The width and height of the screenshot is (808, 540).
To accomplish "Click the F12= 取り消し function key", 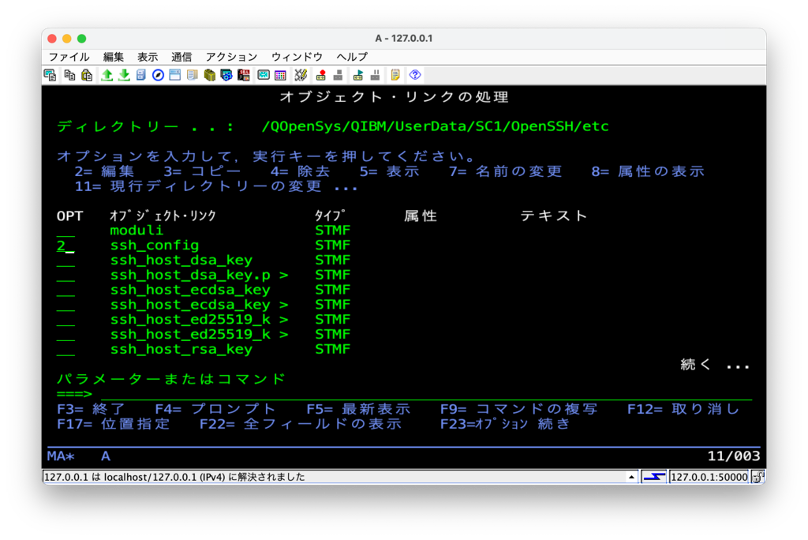I will point(683,409).
